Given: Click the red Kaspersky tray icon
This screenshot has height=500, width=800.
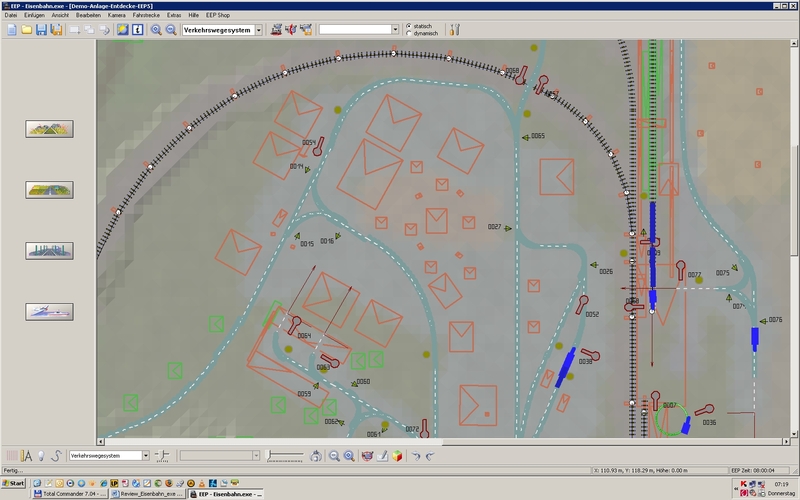Looking at the screenshot, I should 743,484.
